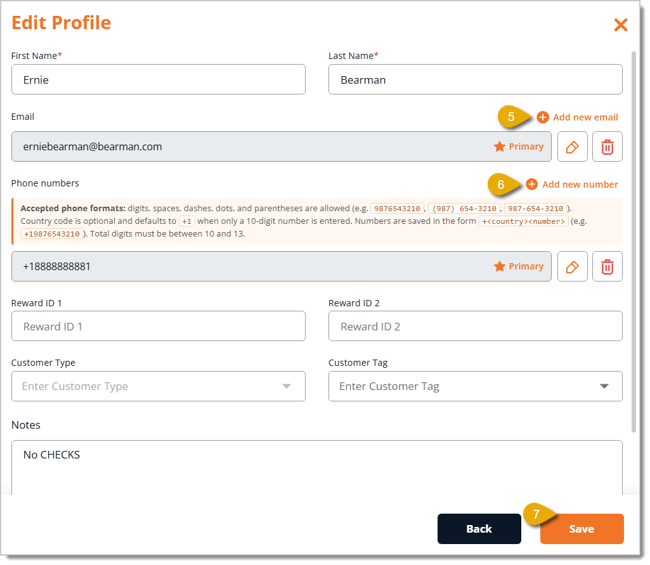The height and width of the screenshot is (565, 650).
Task: Close the Edit Profile dialog
Action: tap(620, 25)
